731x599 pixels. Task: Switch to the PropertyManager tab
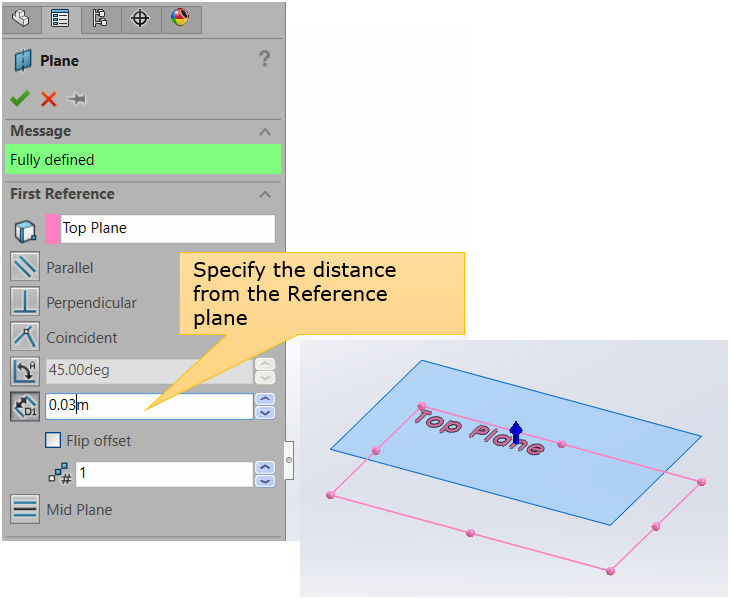point(61,19)
